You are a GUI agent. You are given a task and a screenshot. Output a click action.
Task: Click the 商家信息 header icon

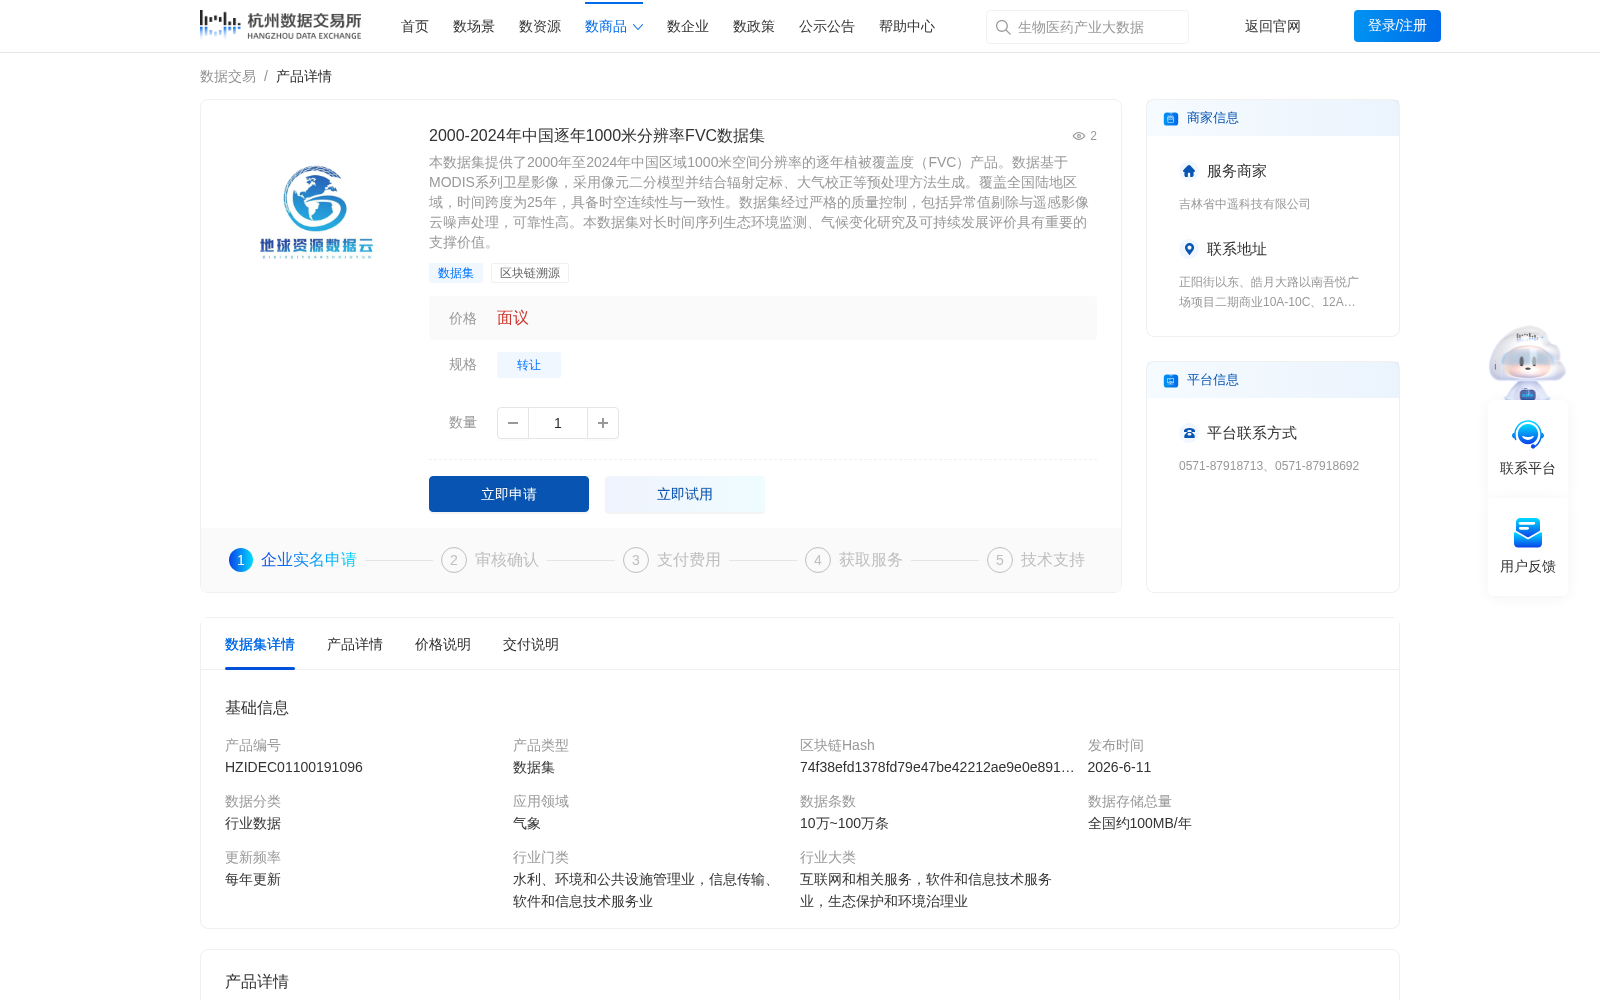point(1171,118)
